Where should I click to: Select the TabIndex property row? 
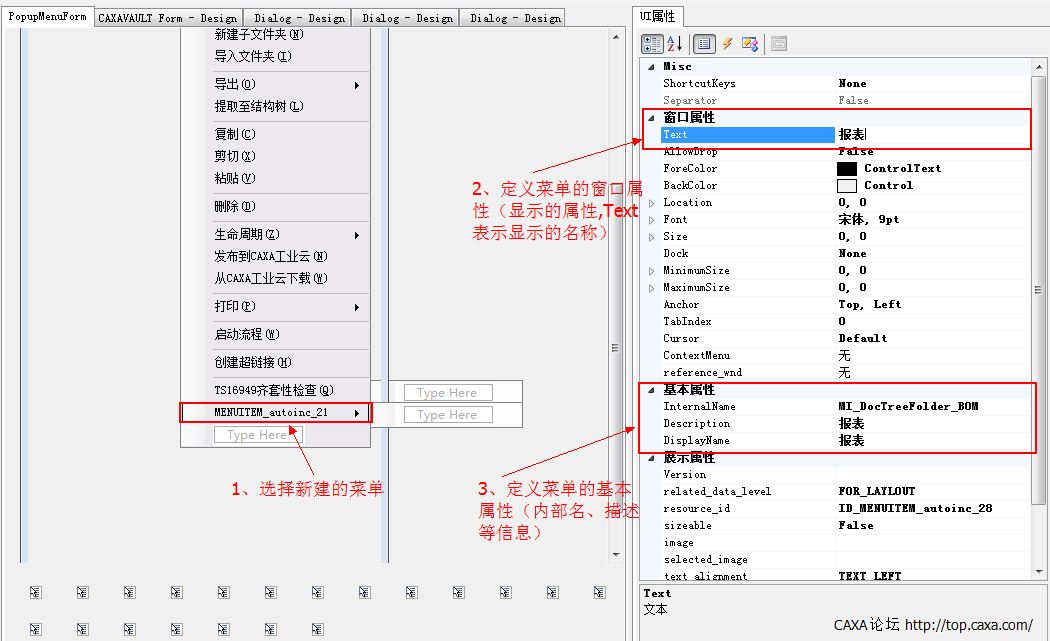coord(845,322)
